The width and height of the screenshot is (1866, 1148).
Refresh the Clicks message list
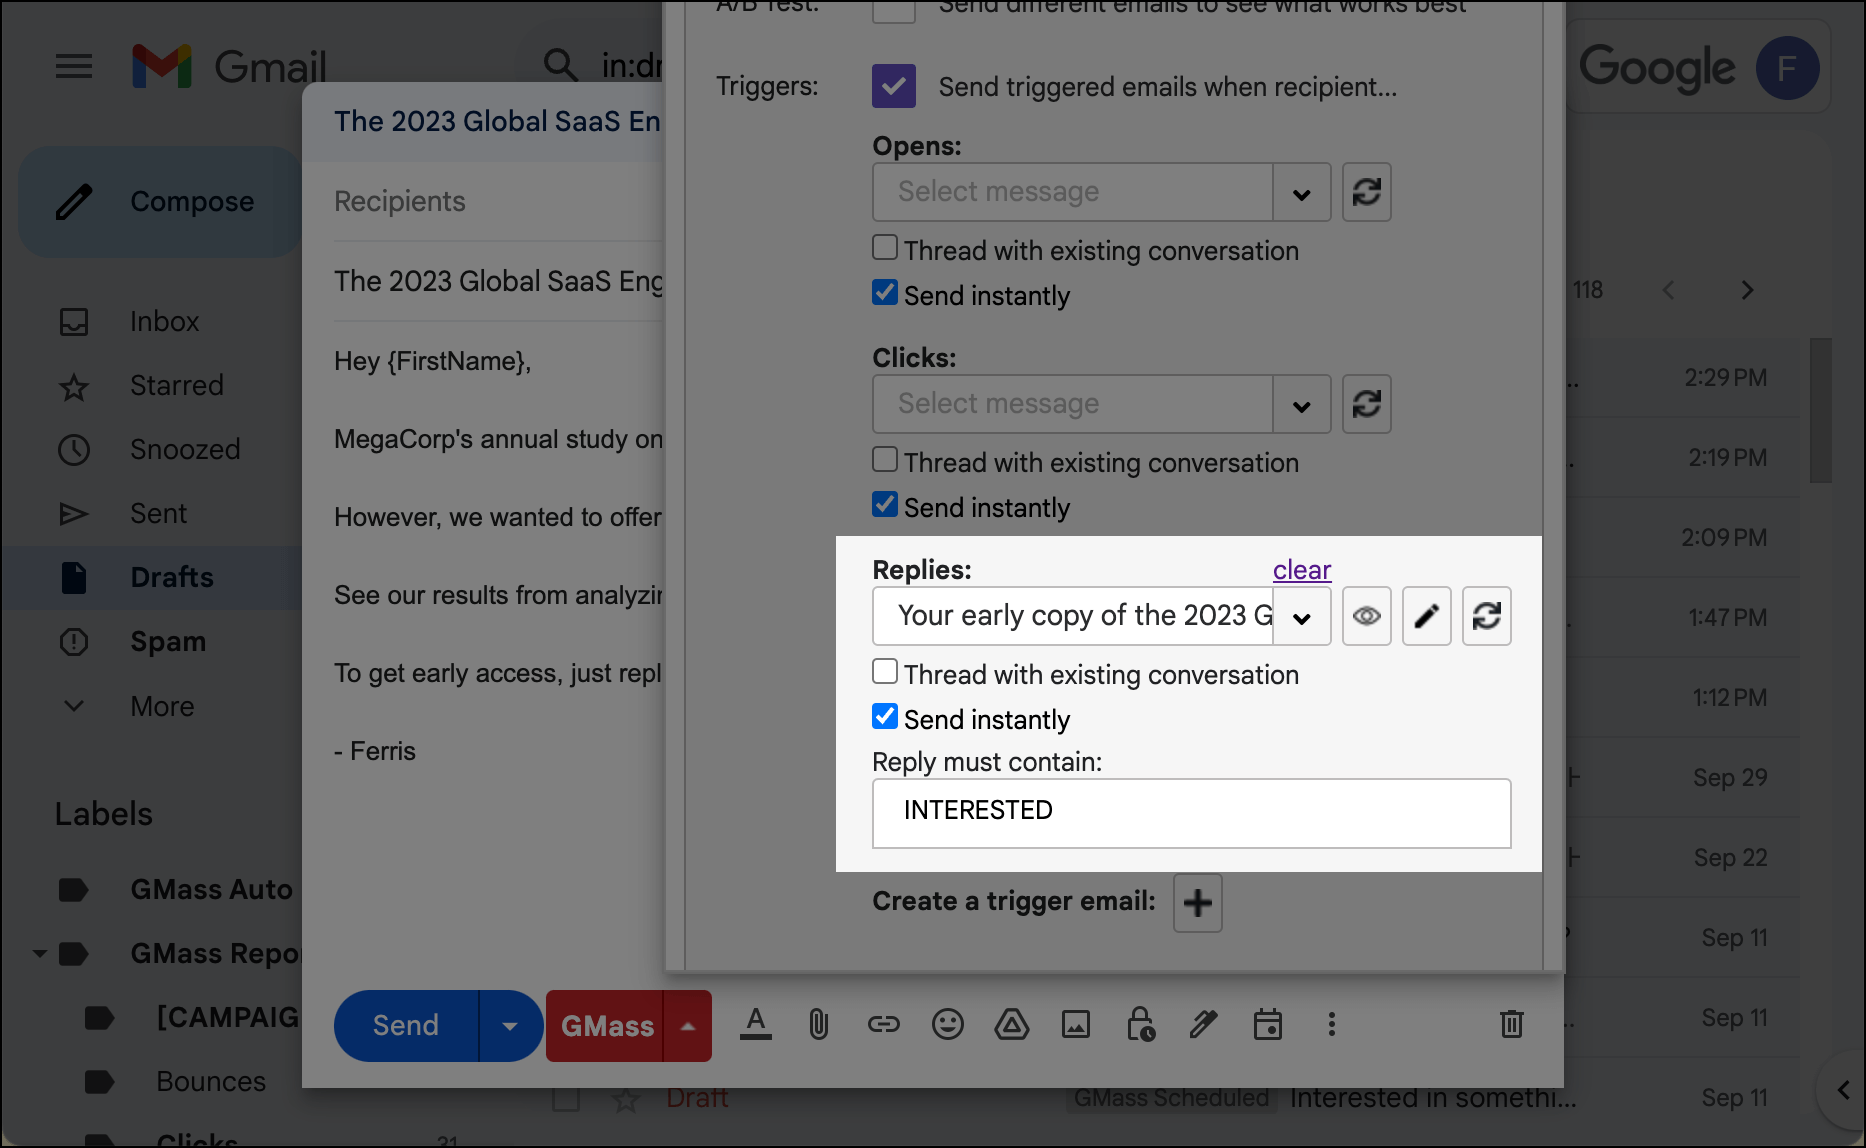[1366, 404]
